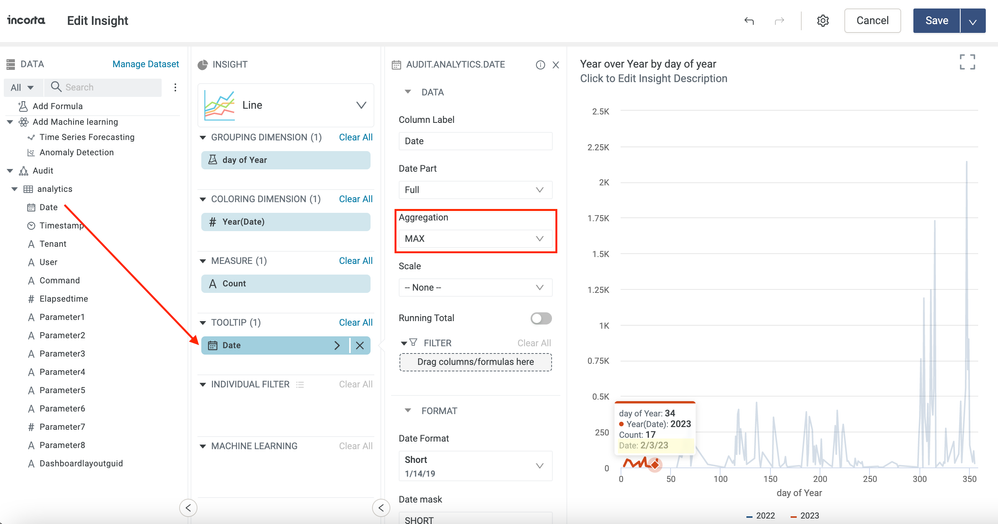Click the Cancel button
The width and height of the screenshot is (998, 524).
(872, 21)
